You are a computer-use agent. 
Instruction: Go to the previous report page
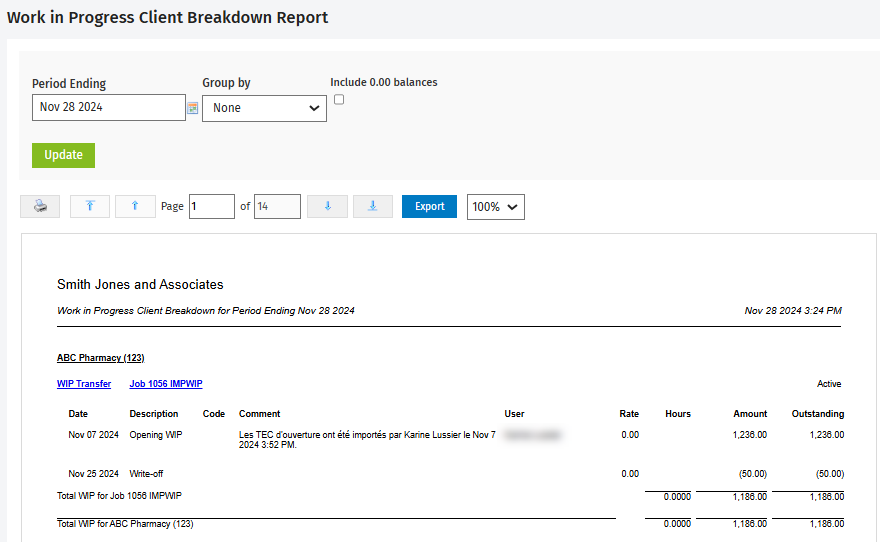click(135, 206)
